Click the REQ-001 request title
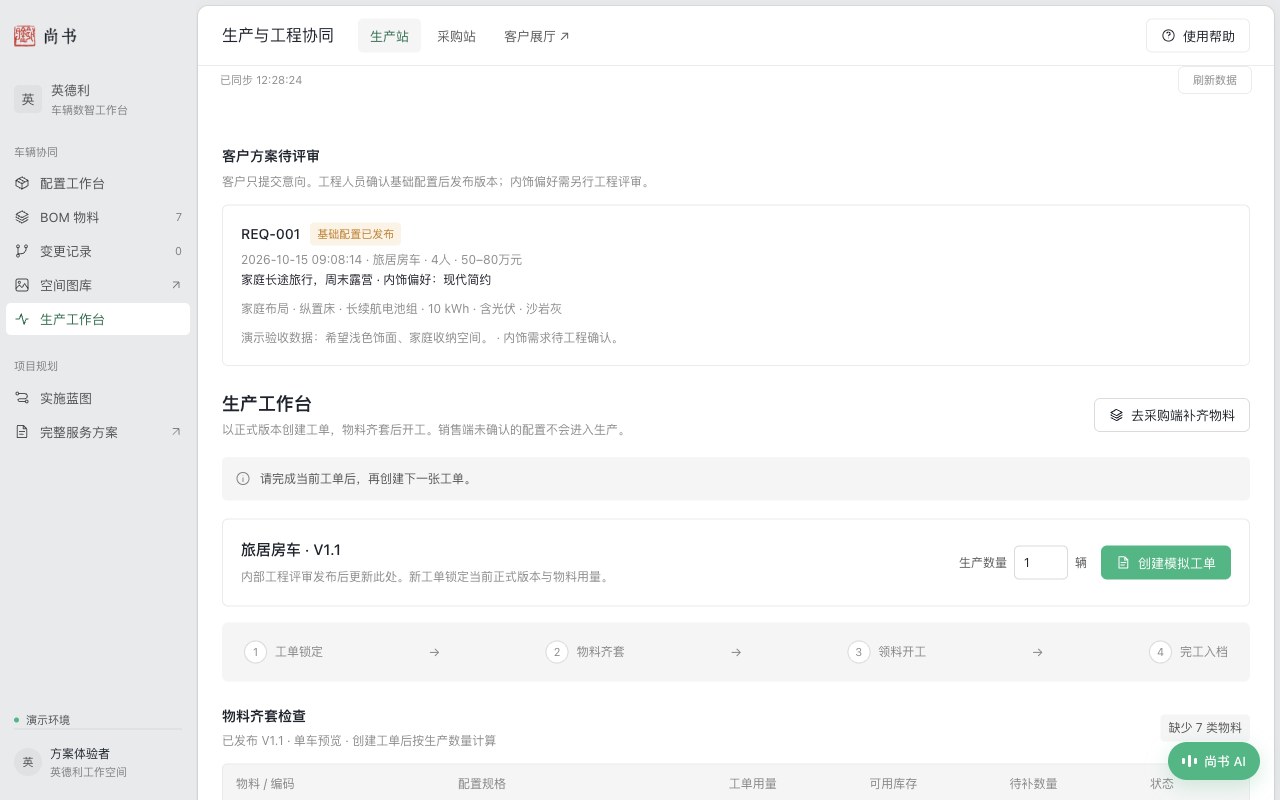Screen dimensions: 1280x800 pyautogui.click(x=271, y=234)
